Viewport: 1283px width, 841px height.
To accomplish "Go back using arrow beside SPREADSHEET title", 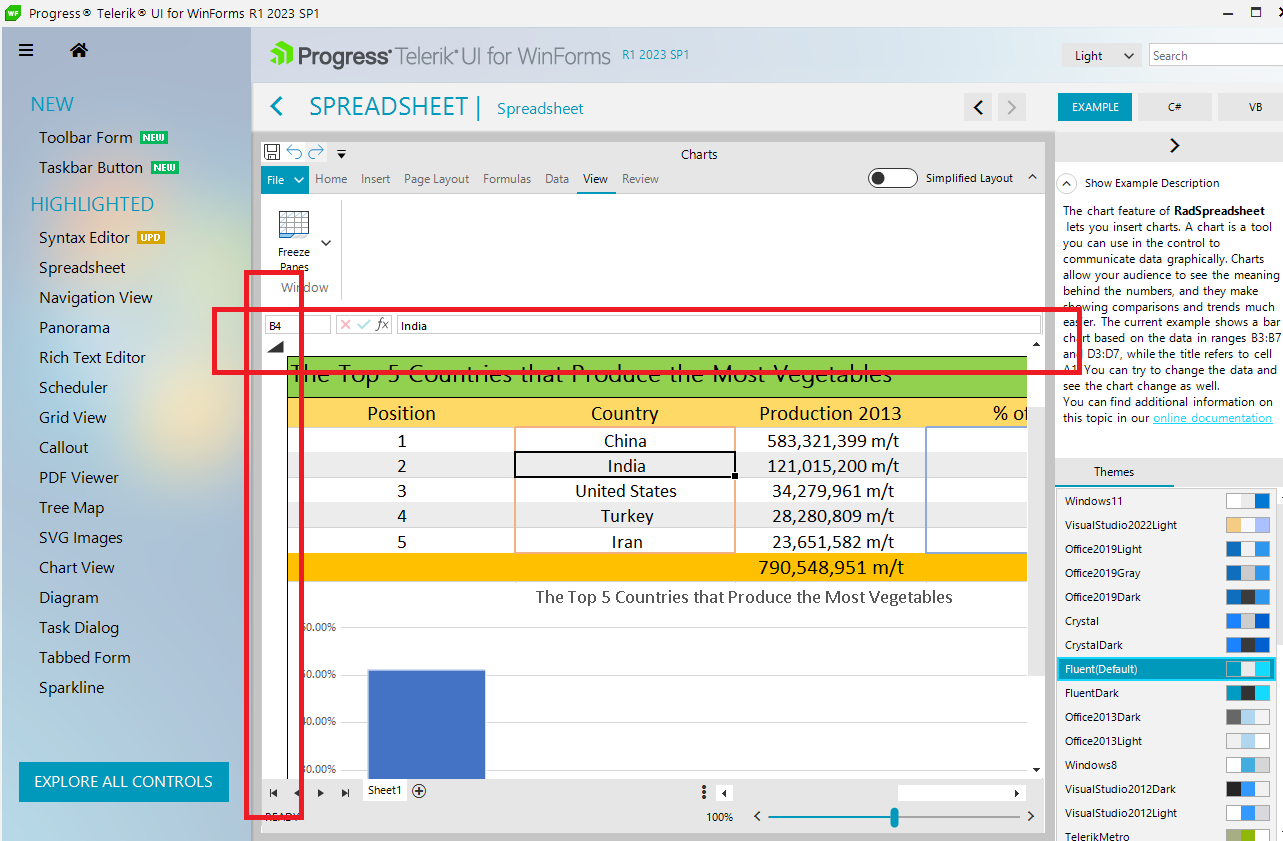I will pyautogui.click(x=277, y=106).
